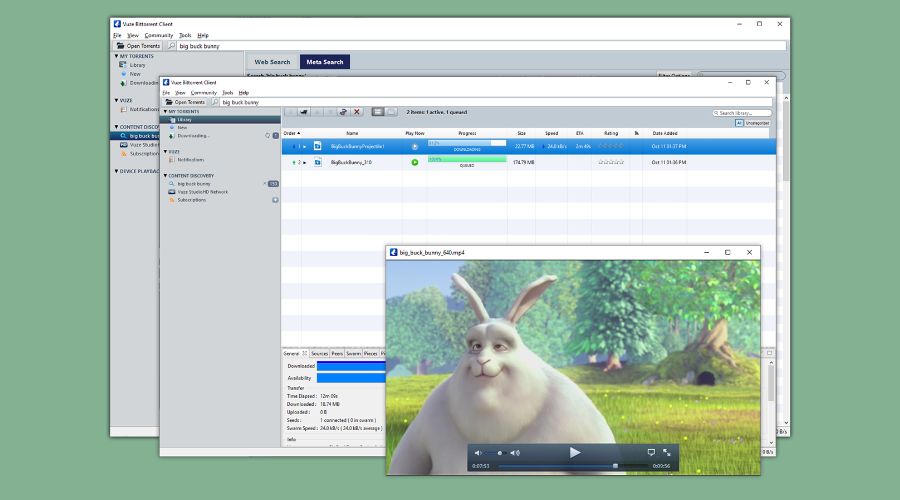Click Play Now on BigBuckBunny_310 row
The image size is (900, 500).
[x=414, y=162]
